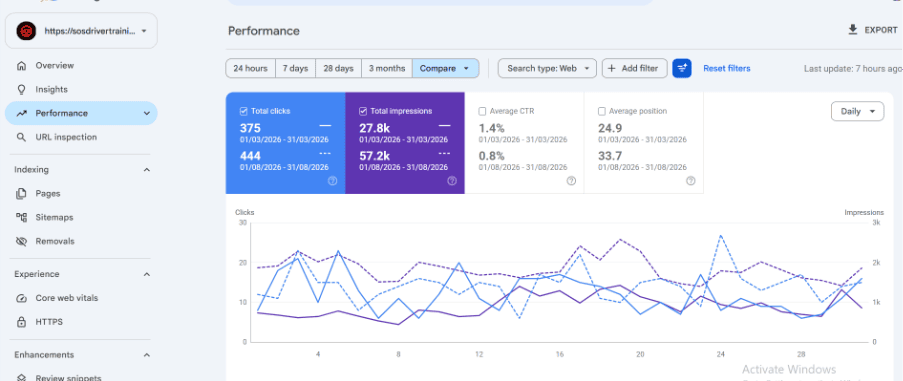Expand the Performance menu chevron

click(146, 113)
